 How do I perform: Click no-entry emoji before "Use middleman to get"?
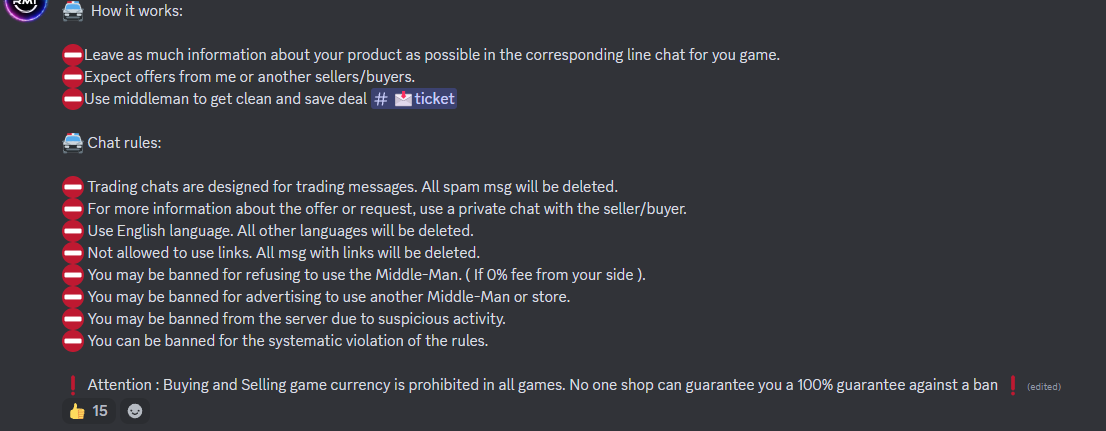click(x=73, y=99)
